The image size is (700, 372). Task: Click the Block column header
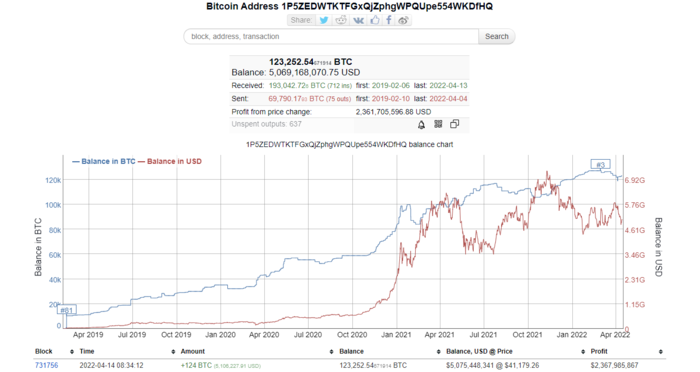44,351
